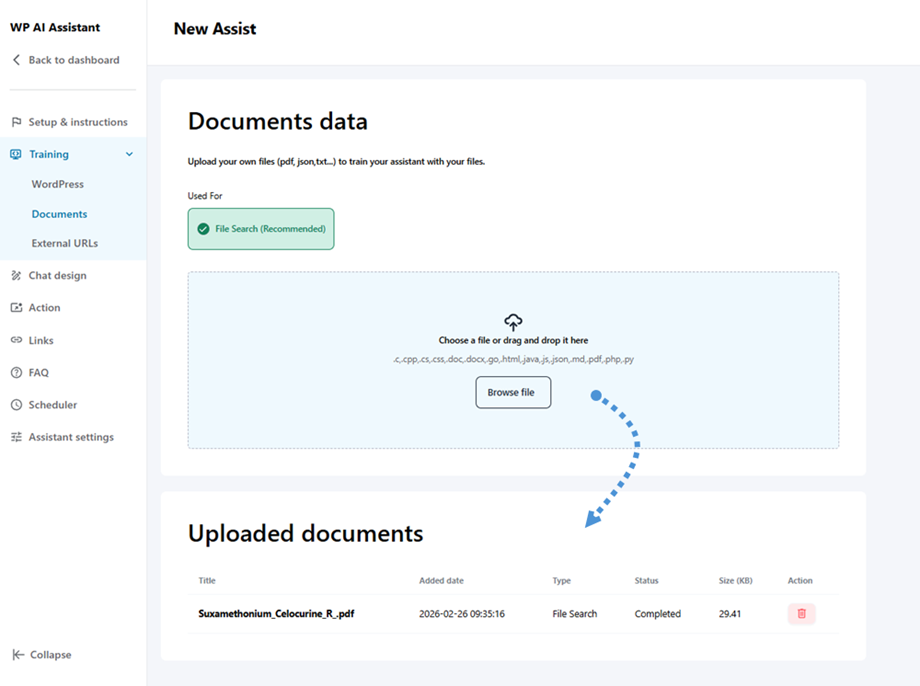The width and height of the screenshot is (920, 686).
Task: Collapse the Training section chevron
Action: click(x=129, y=154)
